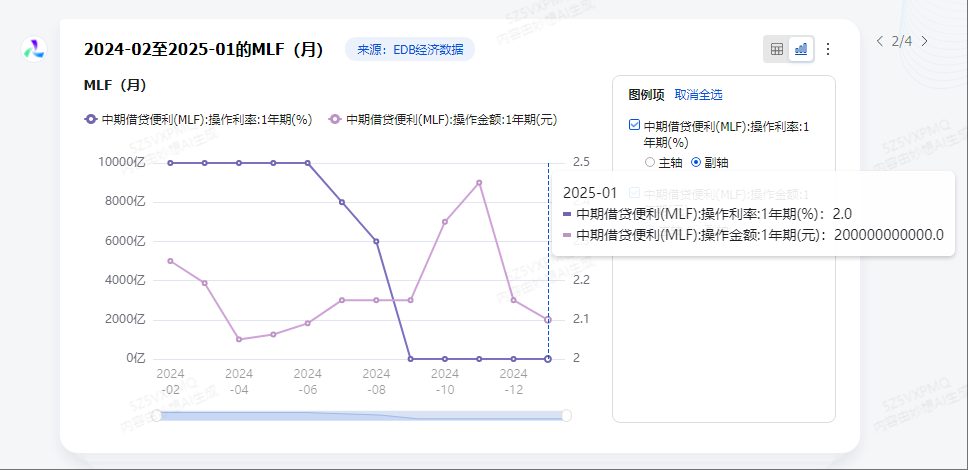Click the 2/4 page indicator
Viewport: 968px width, 470px height.
pyautogui.click(x=902, y=41)
